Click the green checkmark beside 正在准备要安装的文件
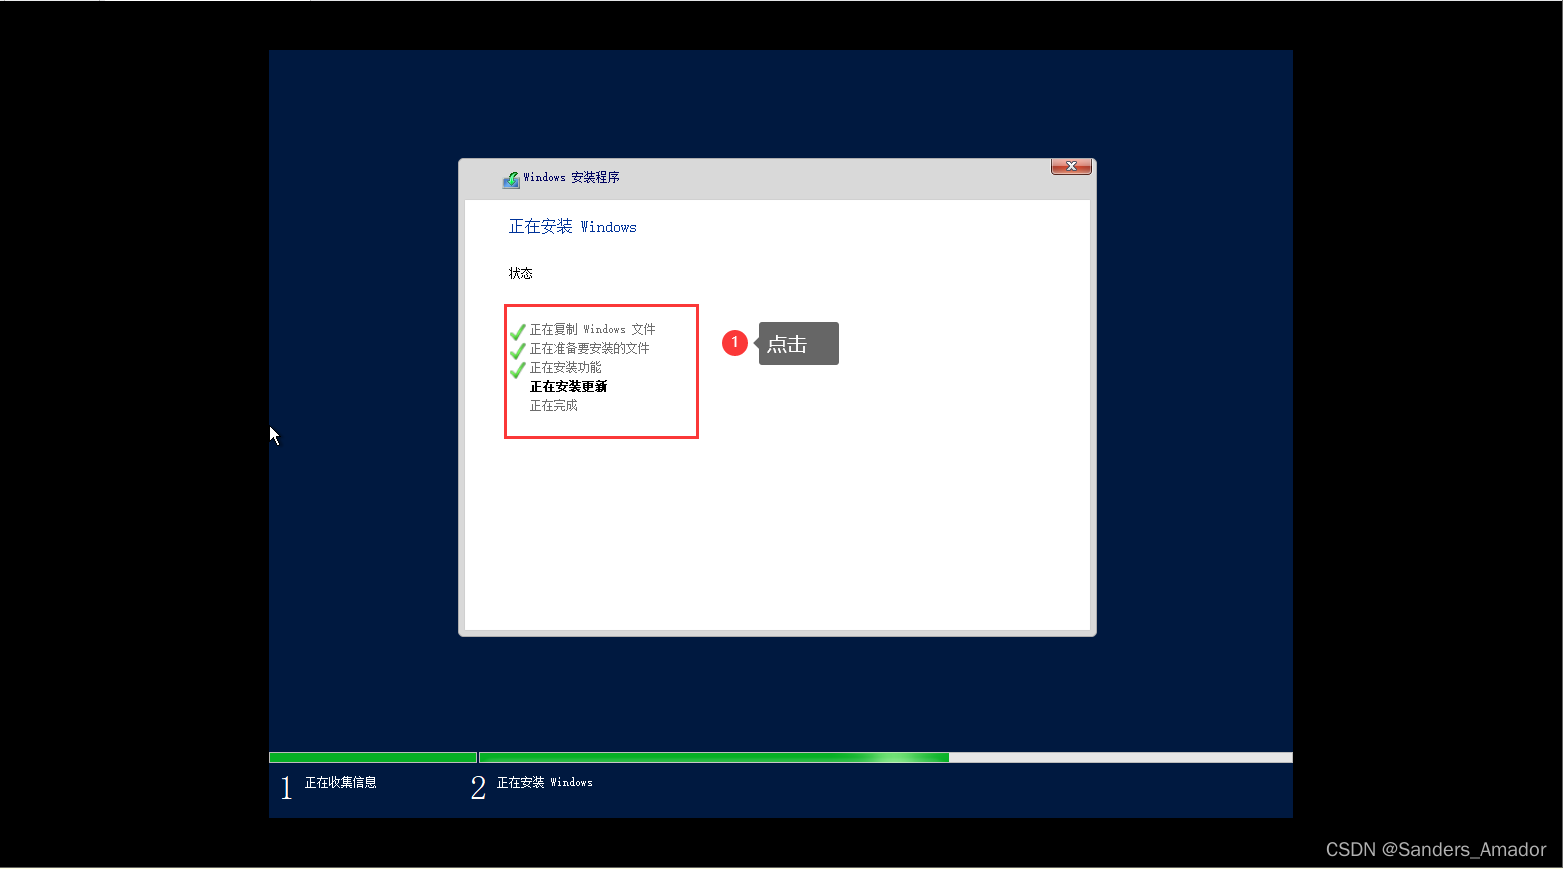 pos(518,350)
